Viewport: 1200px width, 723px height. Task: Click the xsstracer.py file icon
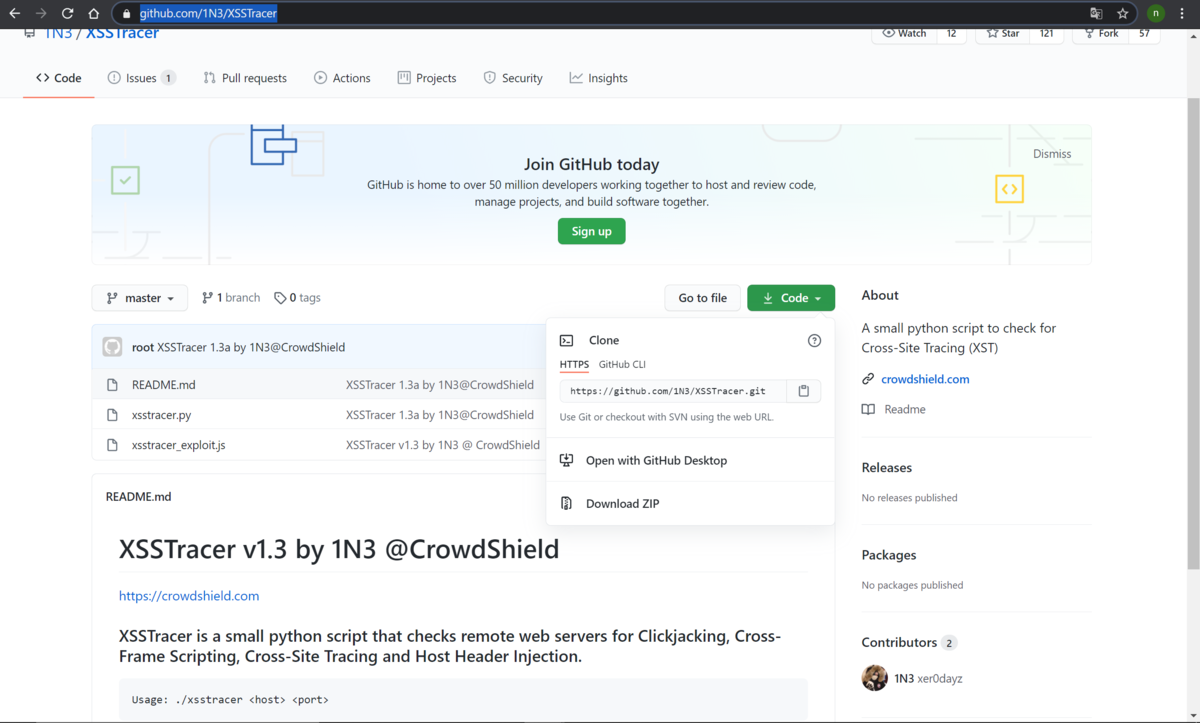pyautogui.click(x=113, y=415)
